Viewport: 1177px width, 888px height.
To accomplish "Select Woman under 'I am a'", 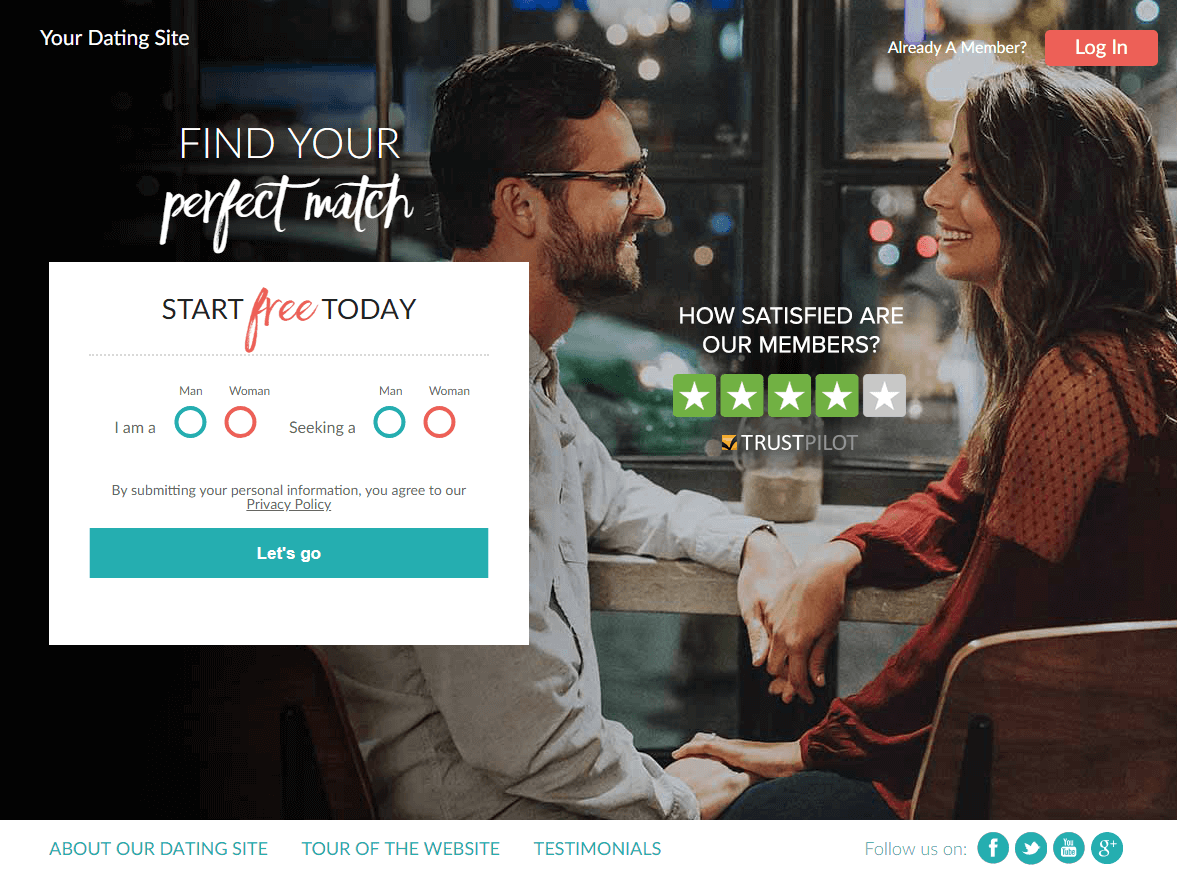I will point(240,422).
